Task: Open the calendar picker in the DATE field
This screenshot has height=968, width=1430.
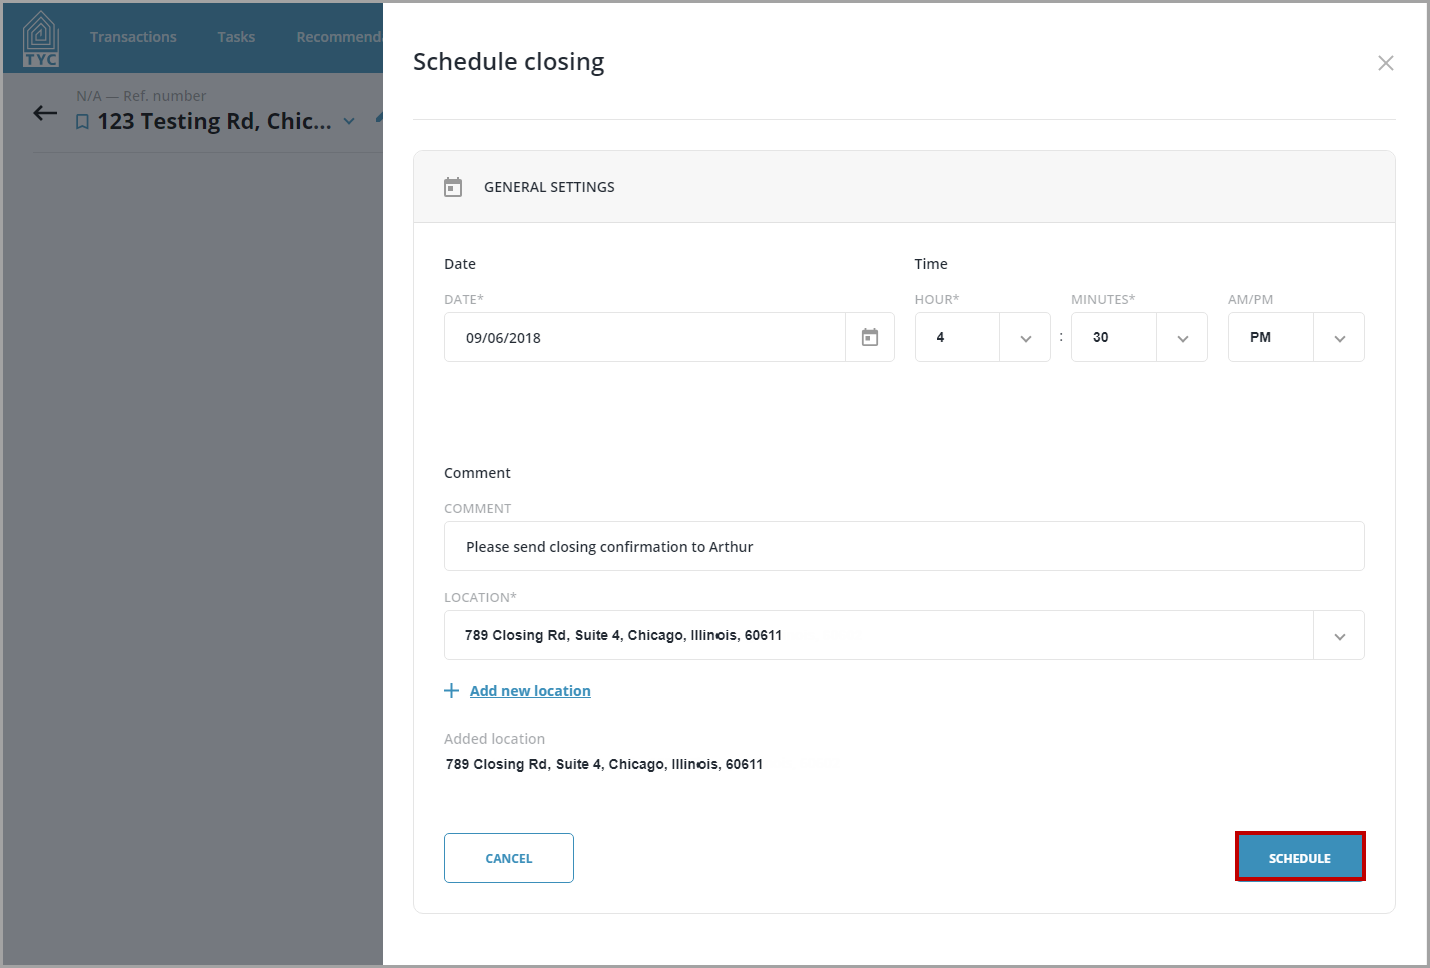Action: tap(868, 337)
